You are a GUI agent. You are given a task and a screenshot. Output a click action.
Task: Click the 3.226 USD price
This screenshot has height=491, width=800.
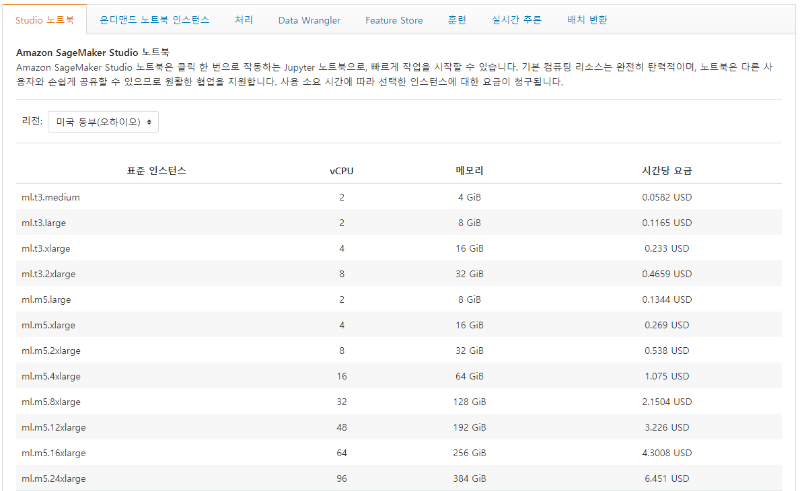[667, 427]
